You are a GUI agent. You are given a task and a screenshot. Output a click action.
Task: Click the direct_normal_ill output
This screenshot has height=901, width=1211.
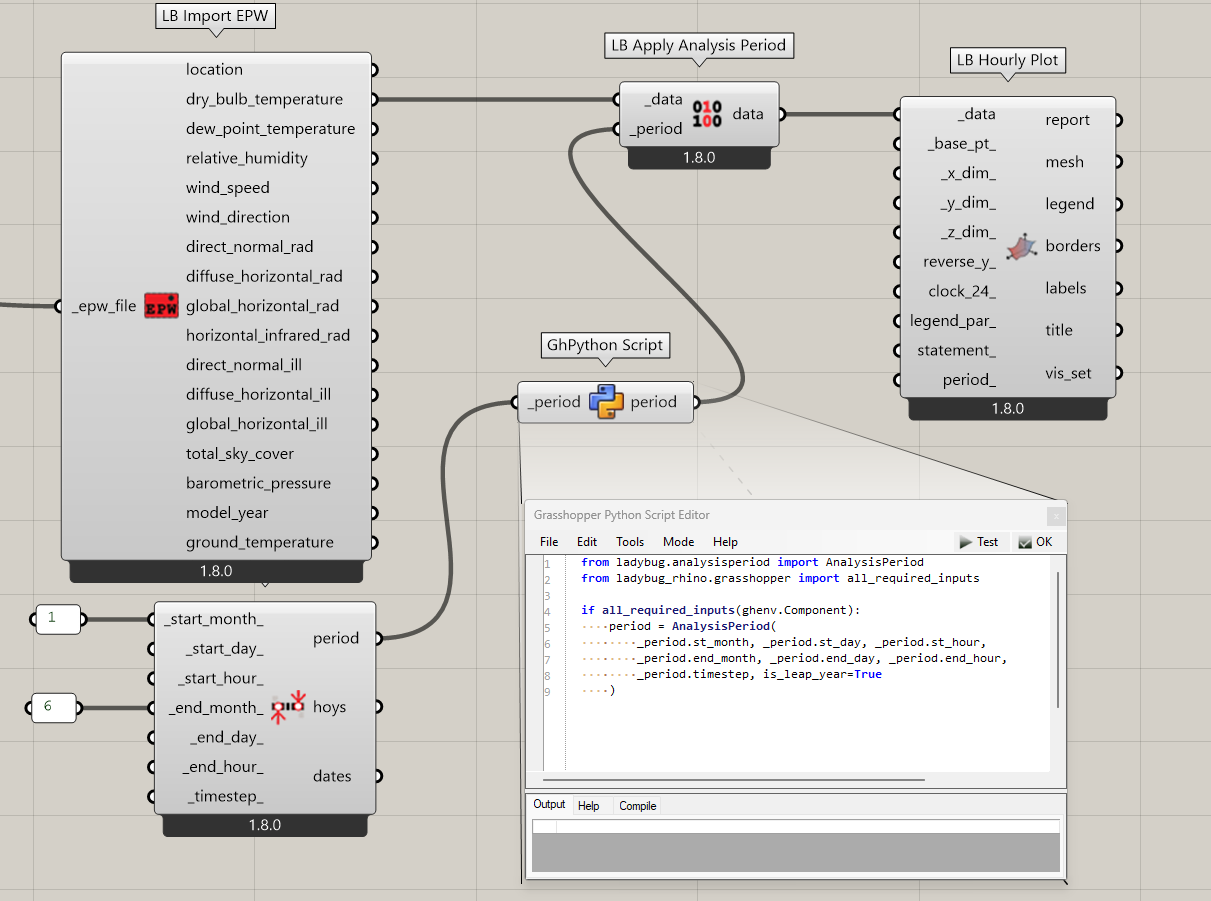coord(244,365)
